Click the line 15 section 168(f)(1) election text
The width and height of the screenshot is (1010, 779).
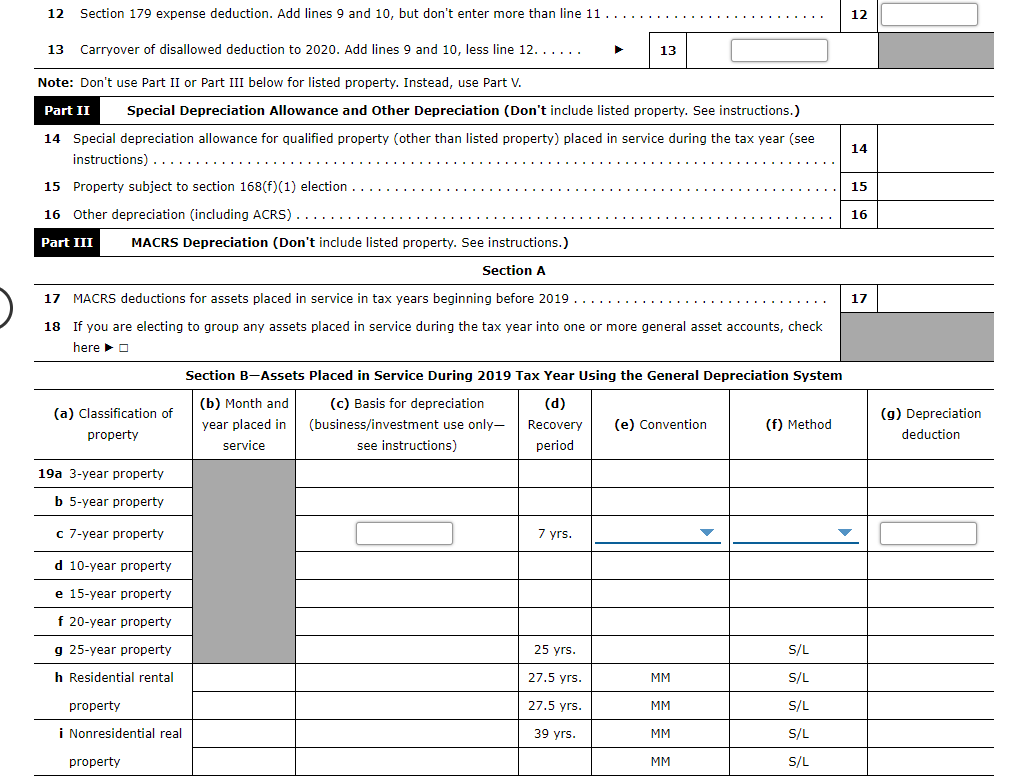[210, 187]
